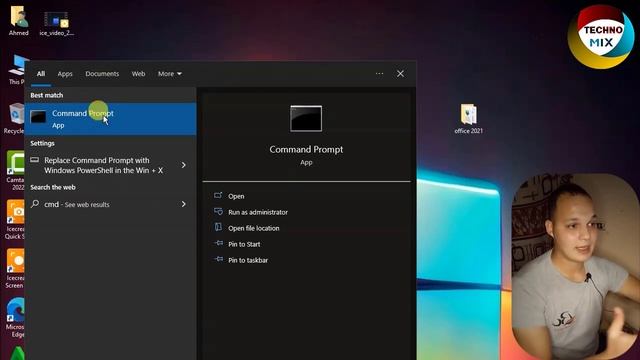Switch to the Web search tab

(x=138, y=74)
